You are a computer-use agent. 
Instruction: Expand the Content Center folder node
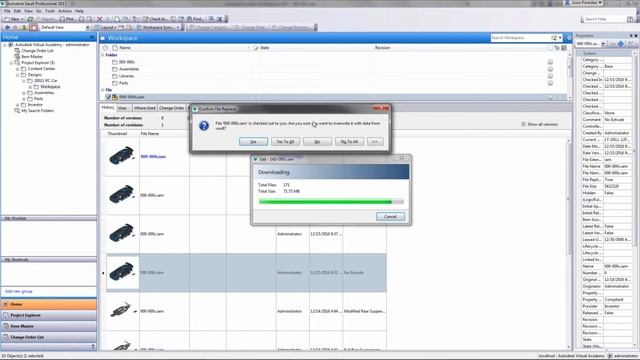pyautogui.click(x=18, y=69)
